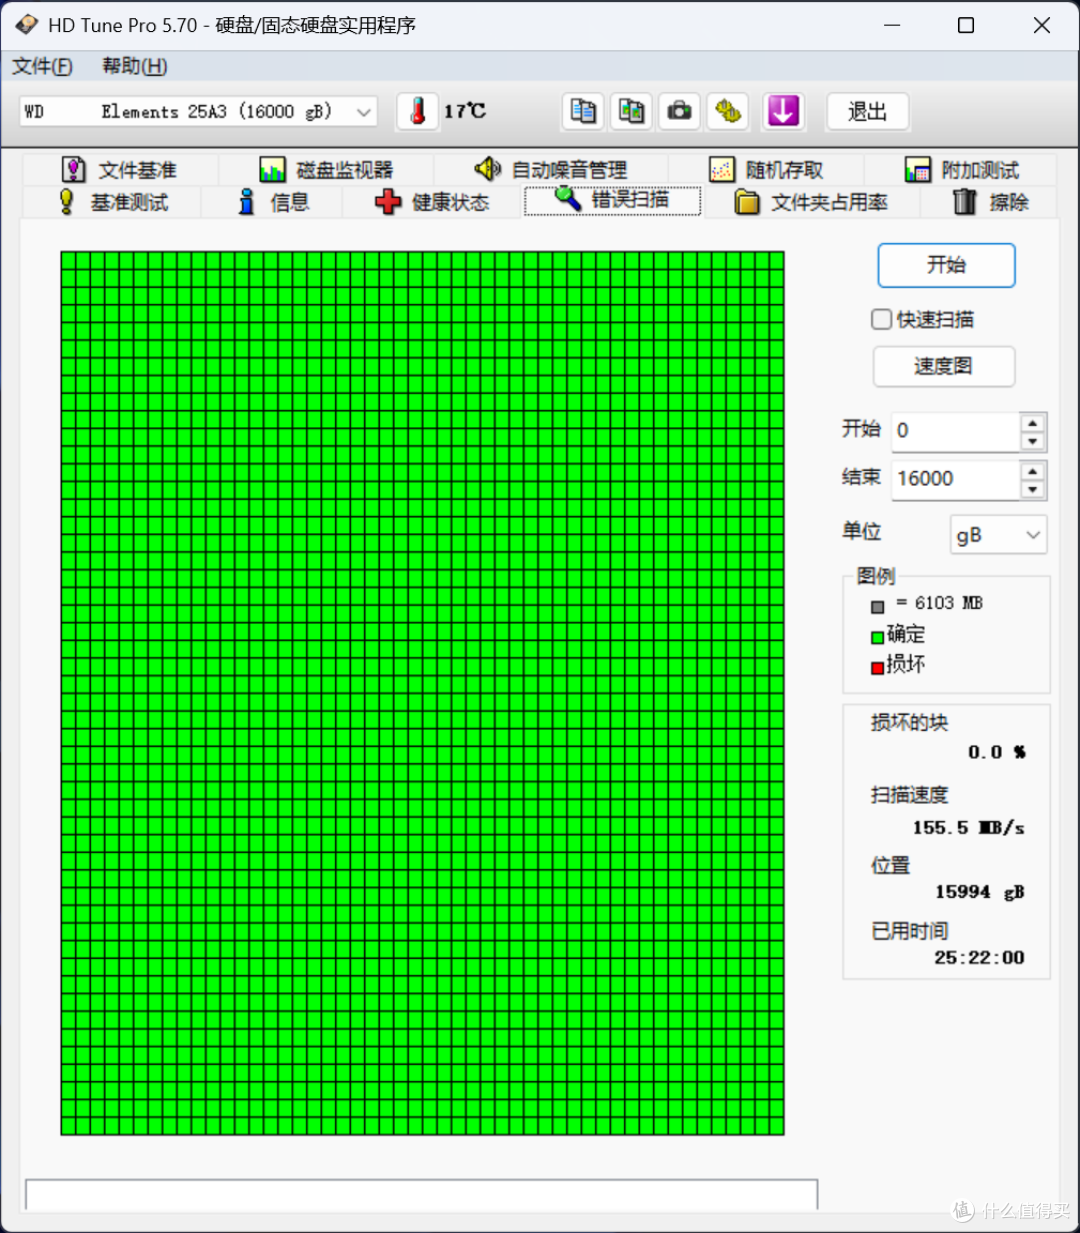Image resolution: width=1080 pixels, height=1233 pixels.
Task: Switch to the 文件基准 tab
Action: click(x=119, y=170)
